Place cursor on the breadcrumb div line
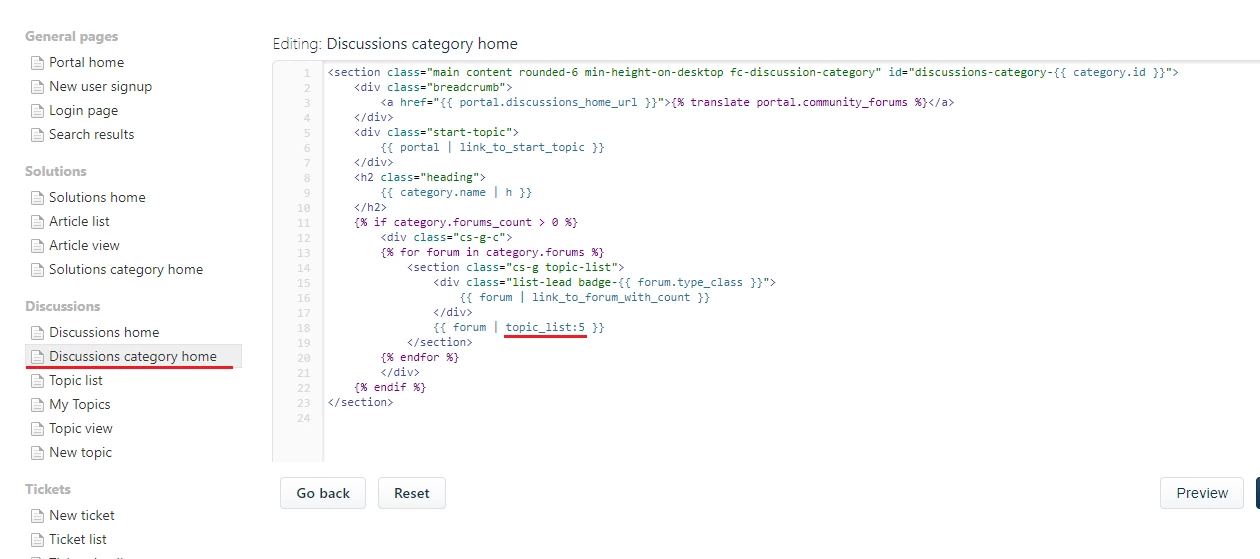The image size is (1260, 559). [x=433, y=87]
